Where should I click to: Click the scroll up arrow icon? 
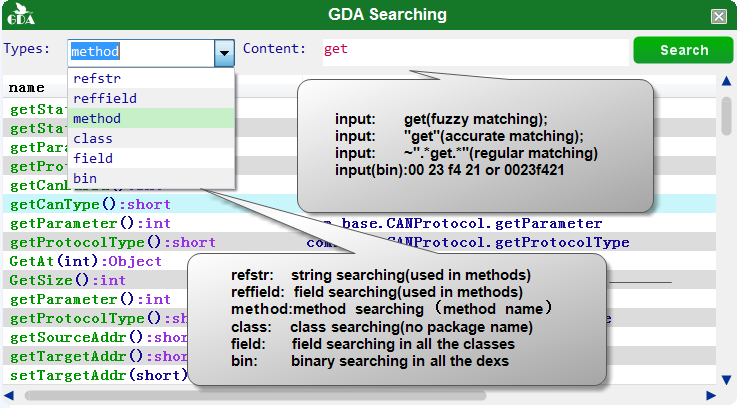tap(726, 81)
